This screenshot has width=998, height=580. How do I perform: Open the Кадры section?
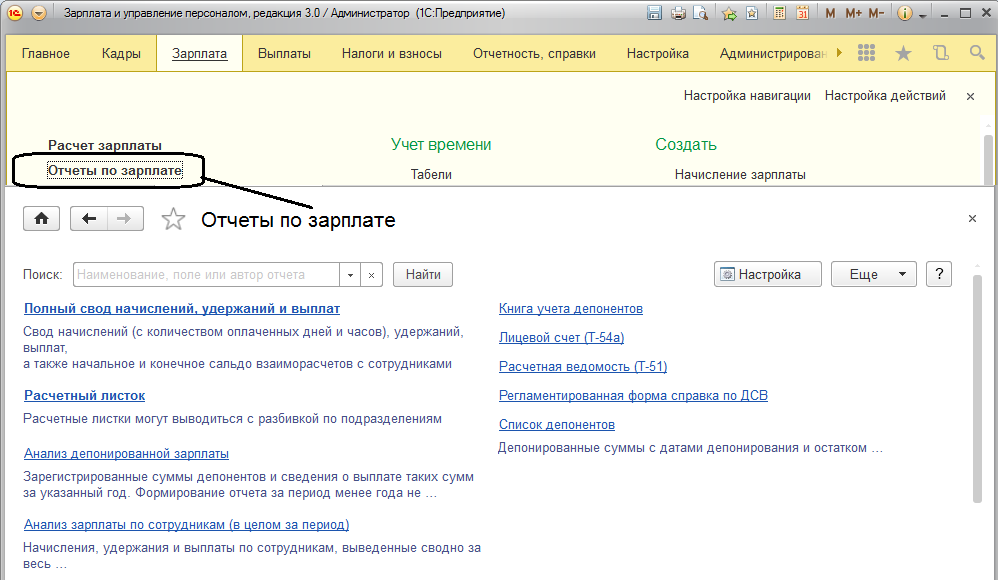coord(121,53)
